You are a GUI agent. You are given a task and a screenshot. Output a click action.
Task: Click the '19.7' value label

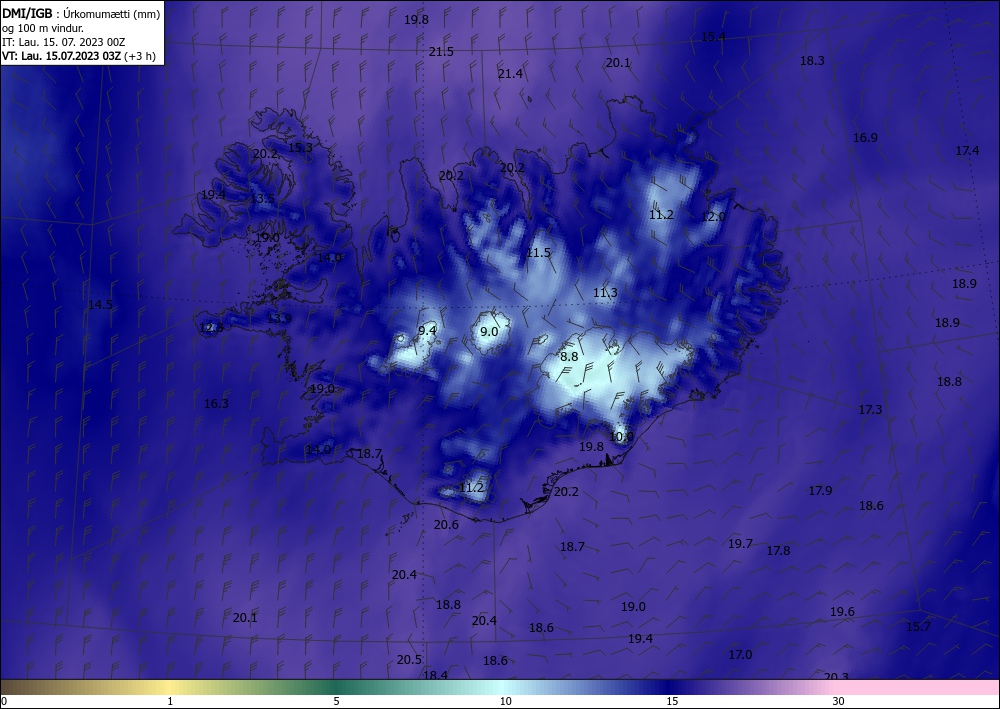pyautogui.click(x=740, y=544)
